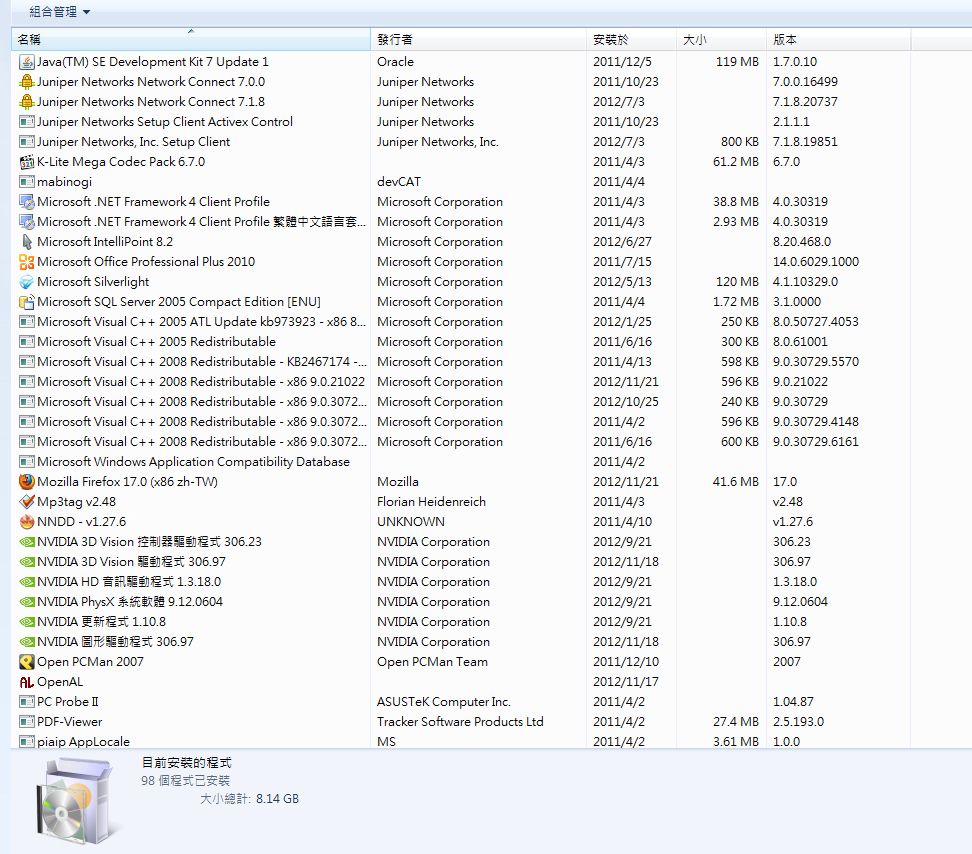Click the 版本 column header

click(x=838, y=40)
